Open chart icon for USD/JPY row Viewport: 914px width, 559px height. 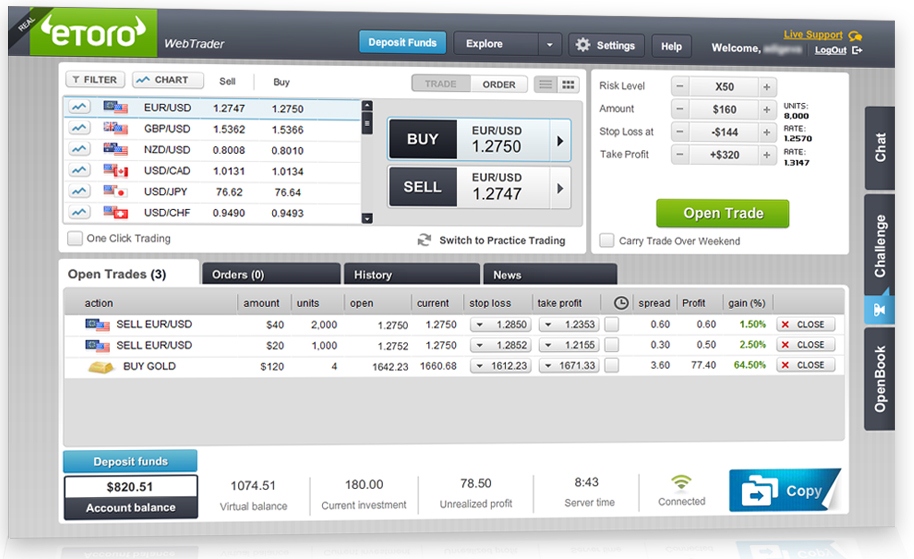click(79, 191)
